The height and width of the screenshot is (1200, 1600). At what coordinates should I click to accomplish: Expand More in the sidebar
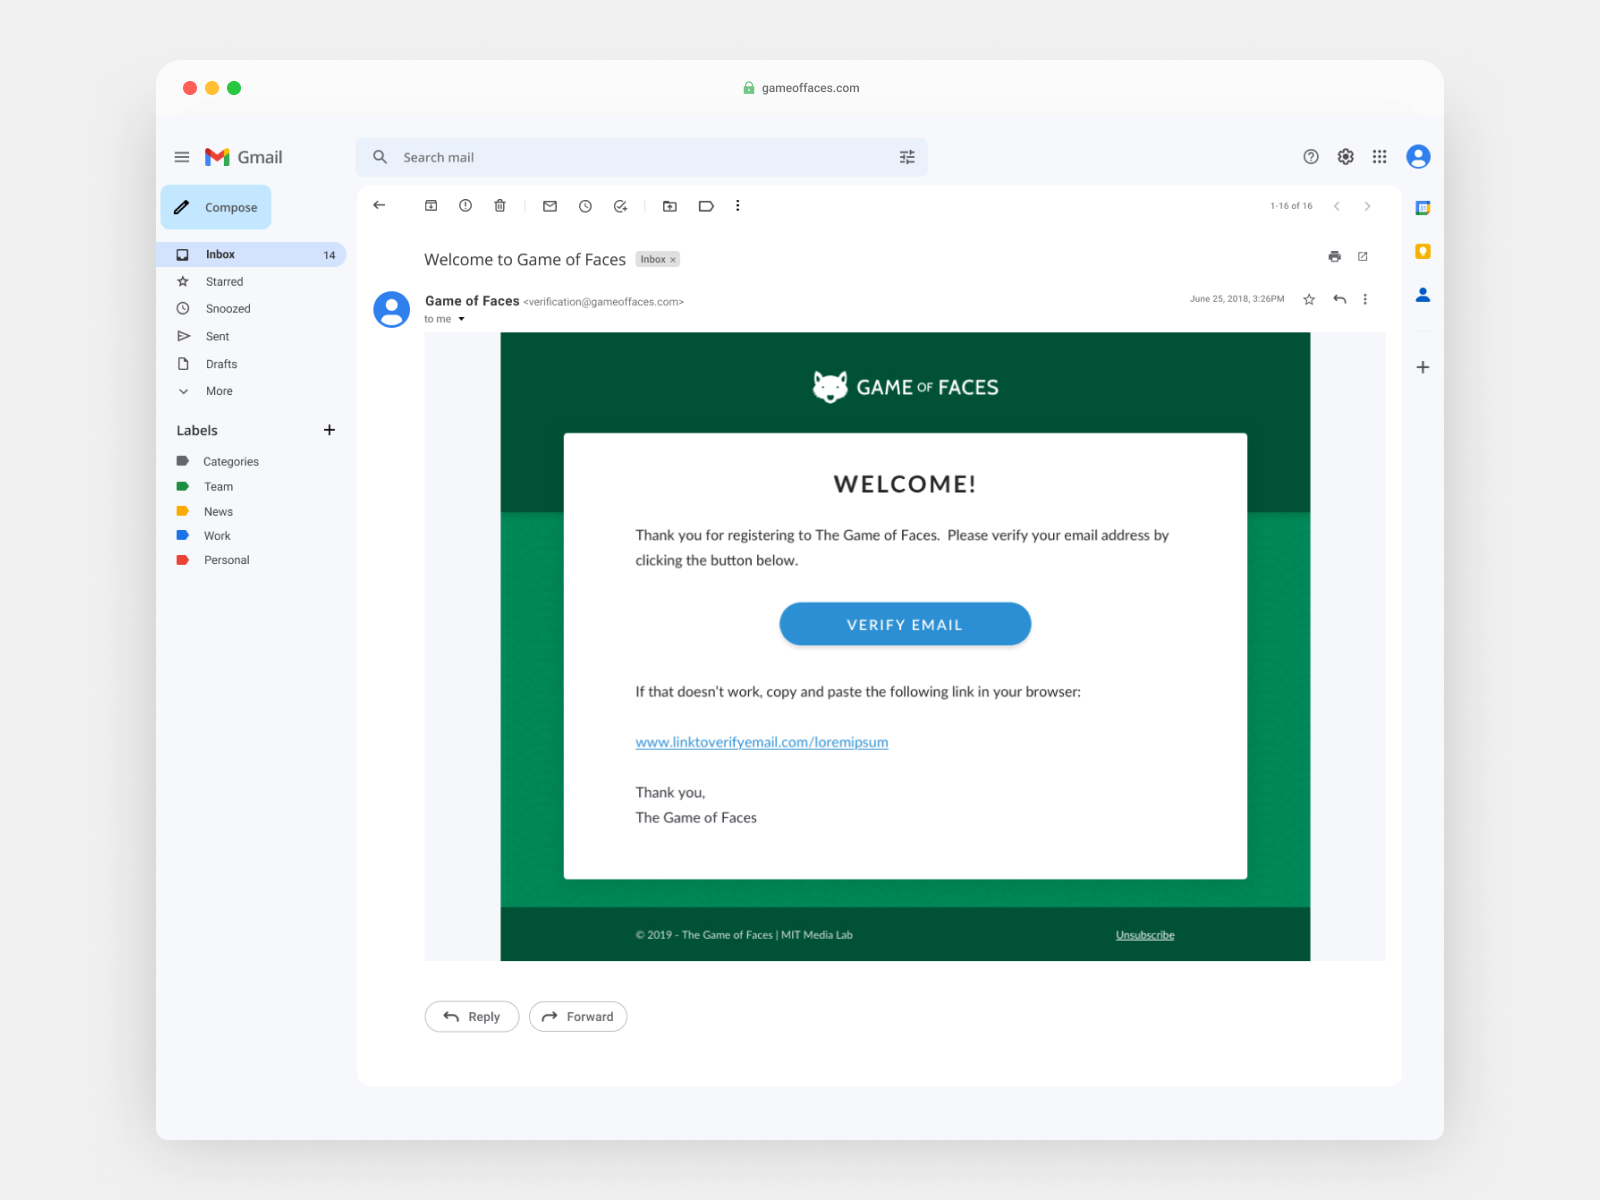point(219,391)
